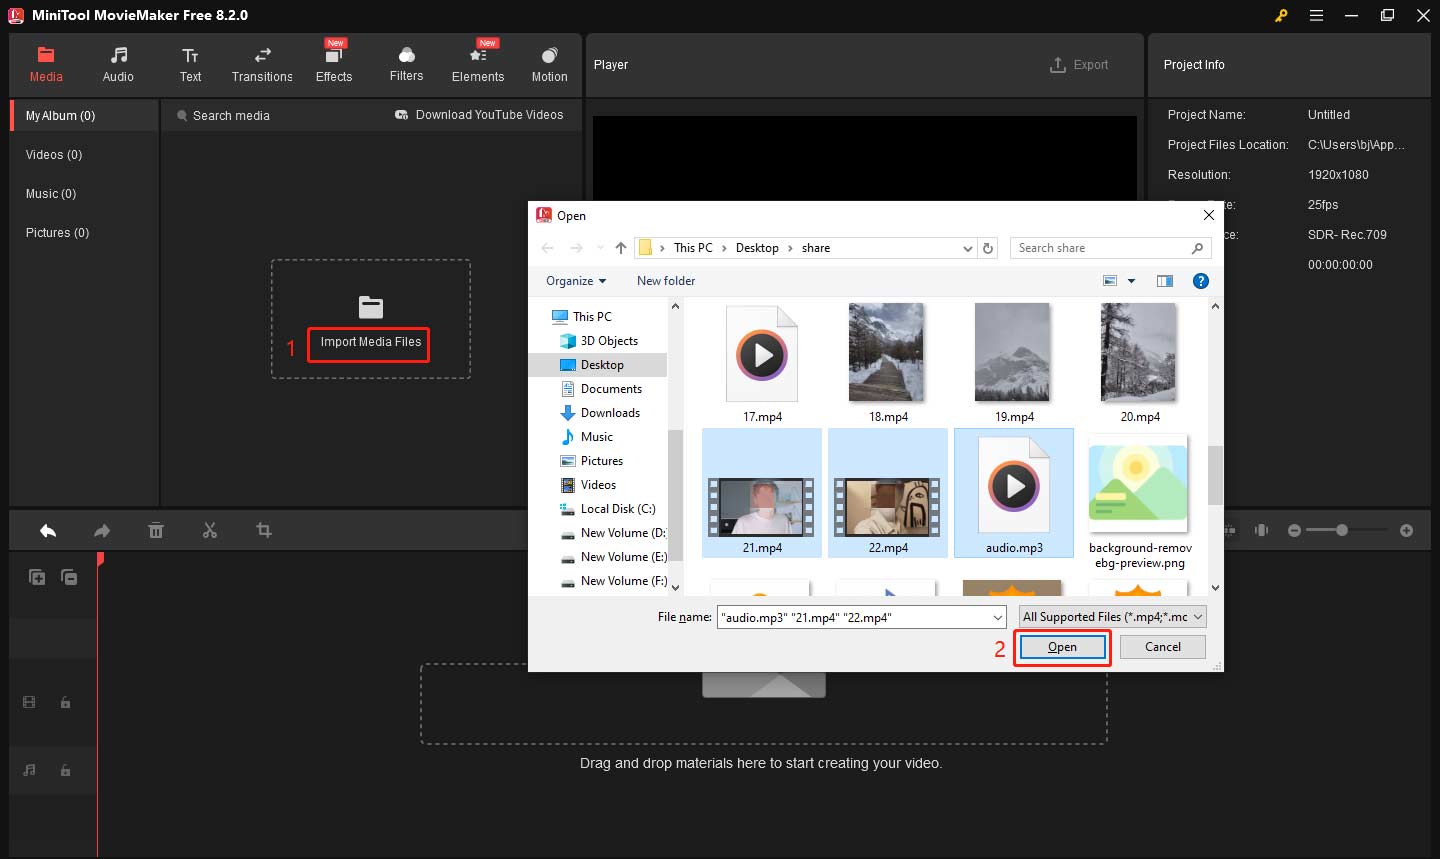Open the Motion tab

[x=549, y=65]
